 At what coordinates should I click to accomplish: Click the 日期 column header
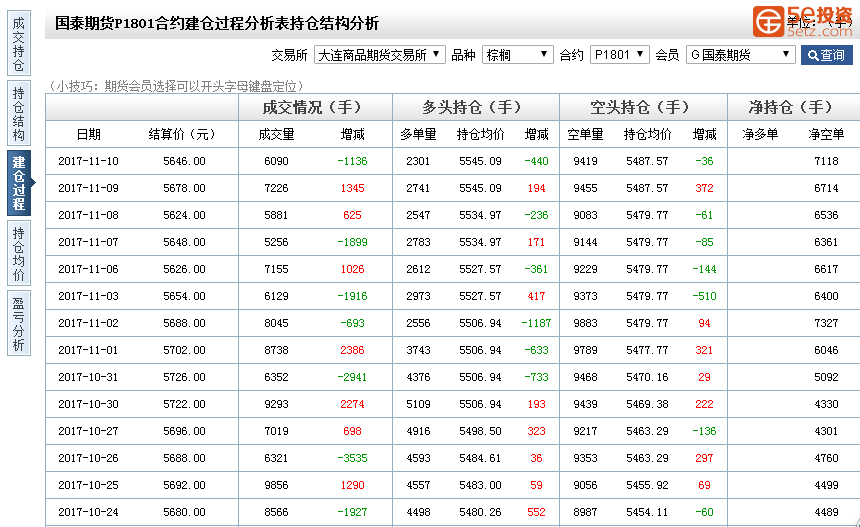(x=88, y=134)
